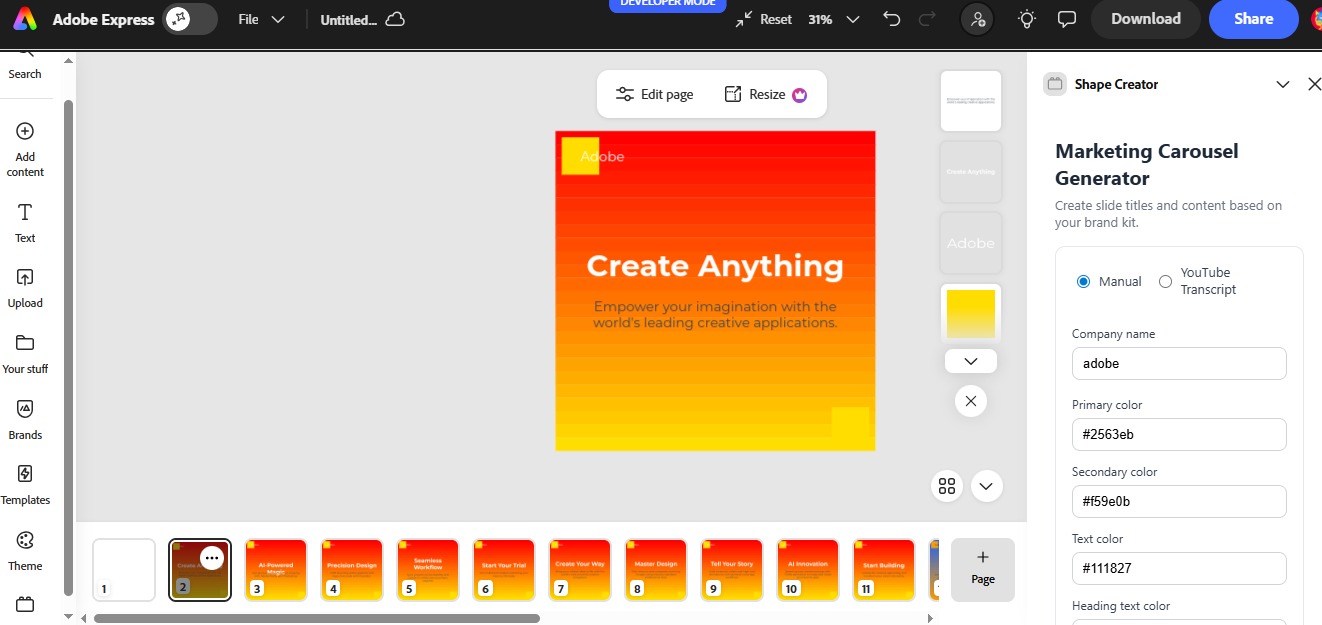Click the cloud save status icon
The image size is (1322, 625).
coord(396,19)
